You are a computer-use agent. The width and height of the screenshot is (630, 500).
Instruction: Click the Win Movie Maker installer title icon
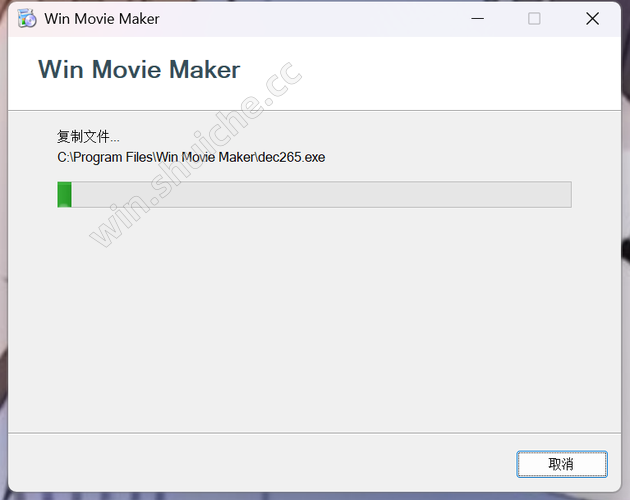(x=27, y=19)
